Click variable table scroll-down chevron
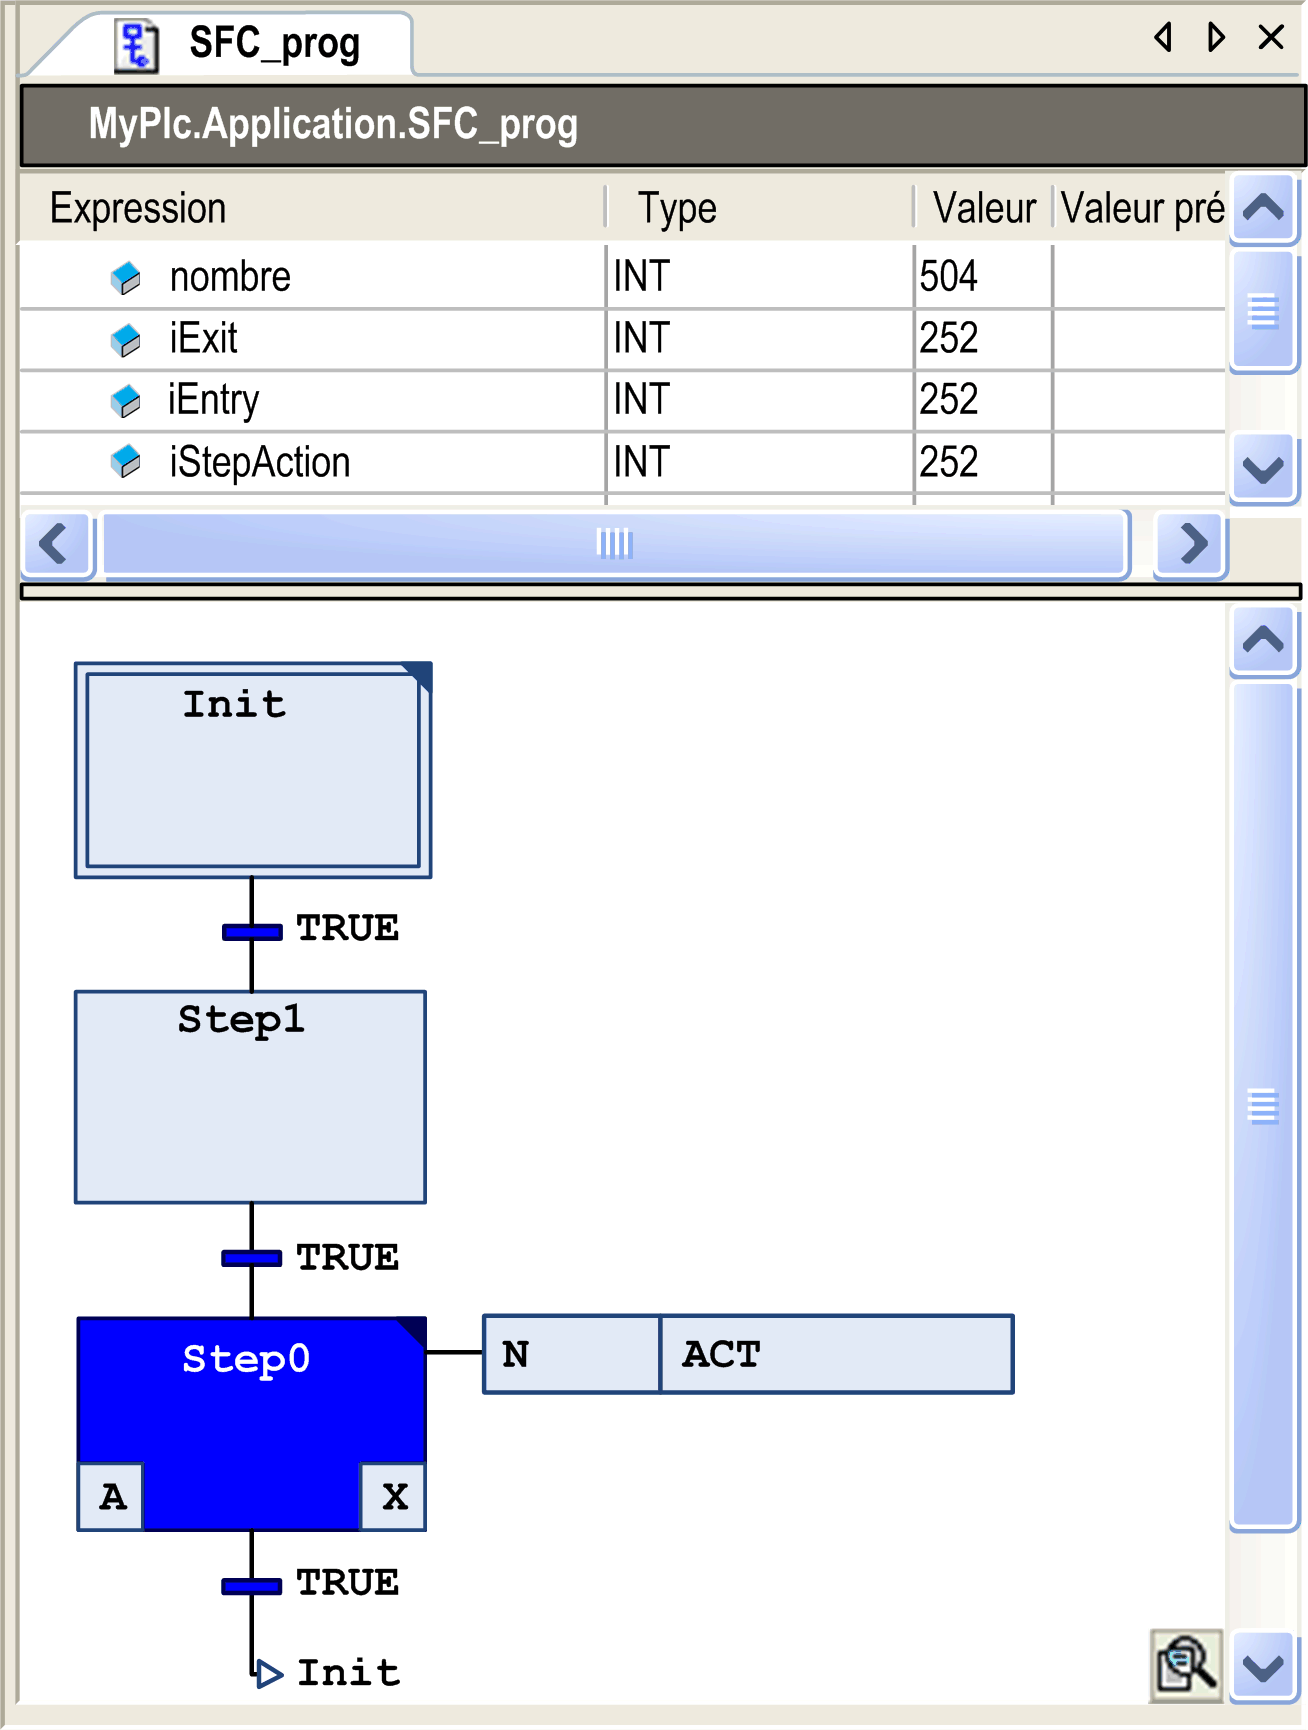The height and width of the screenshot is (1730, 1308). pos(1264,468)
